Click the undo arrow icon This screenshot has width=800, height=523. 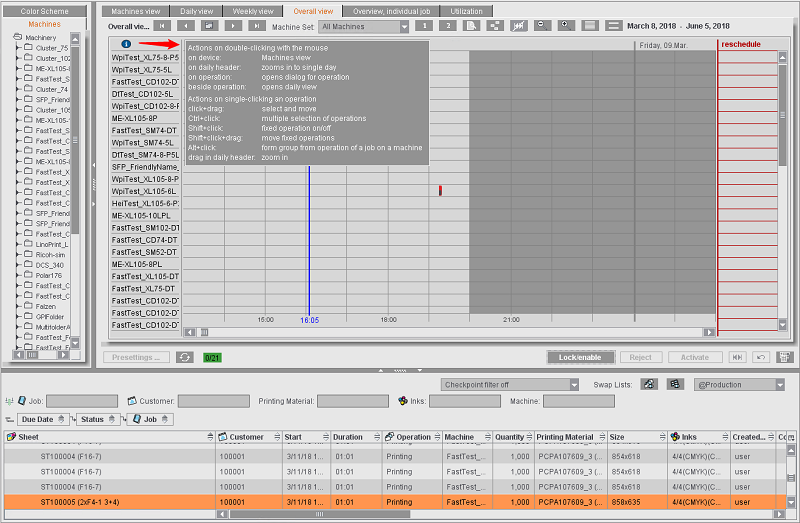click(761, 357)
